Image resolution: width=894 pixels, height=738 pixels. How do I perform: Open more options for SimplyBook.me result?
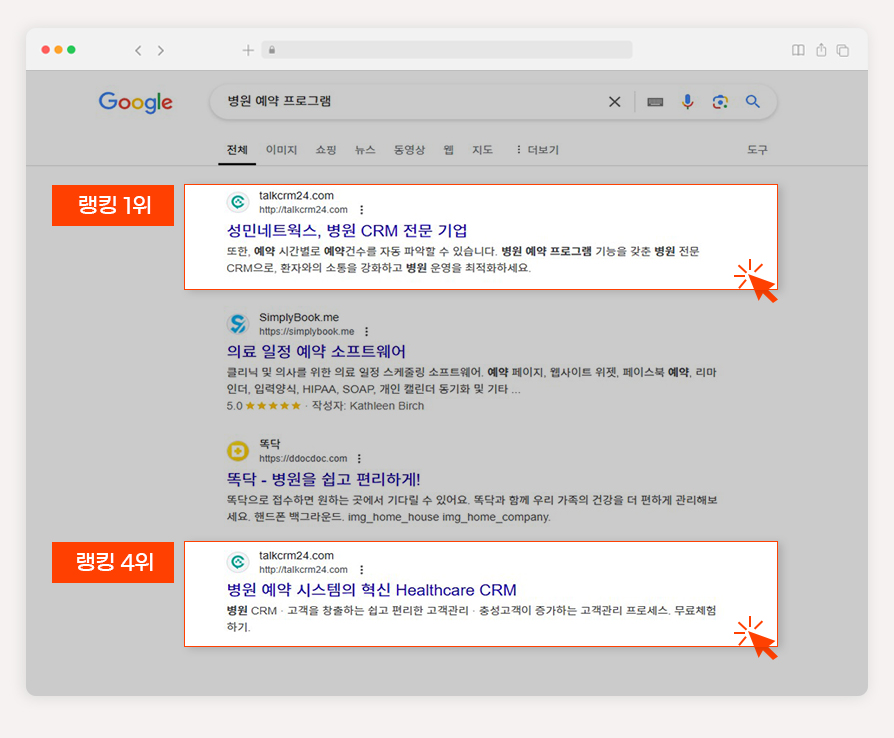(x=367, y=331)
